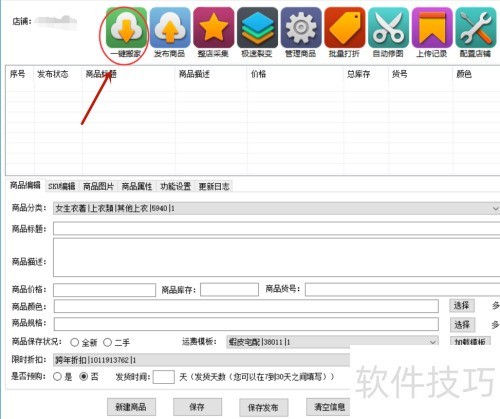The image size is (500, 419).
Task: Open 配置店铺 wrench tools icon
Action: coord(476,28)
